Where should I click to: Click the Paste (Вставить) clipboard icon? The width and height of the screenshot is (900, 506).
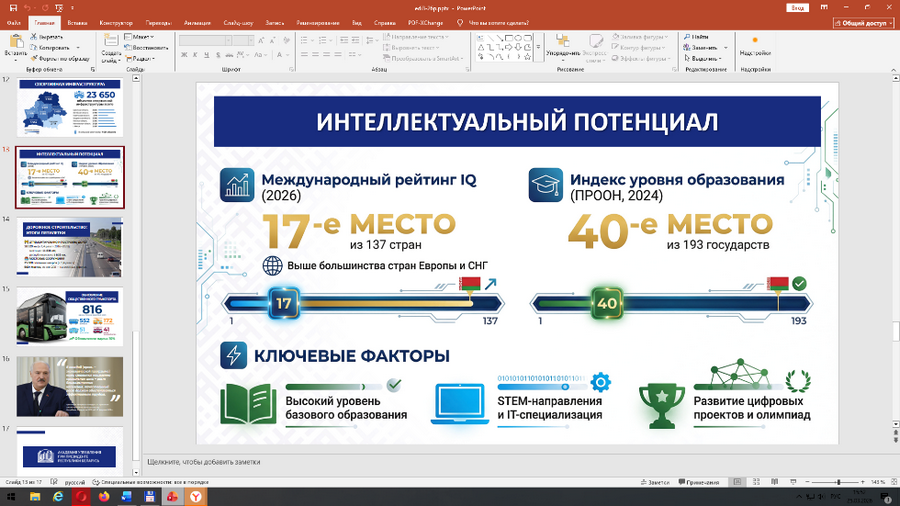pos(17,42)
